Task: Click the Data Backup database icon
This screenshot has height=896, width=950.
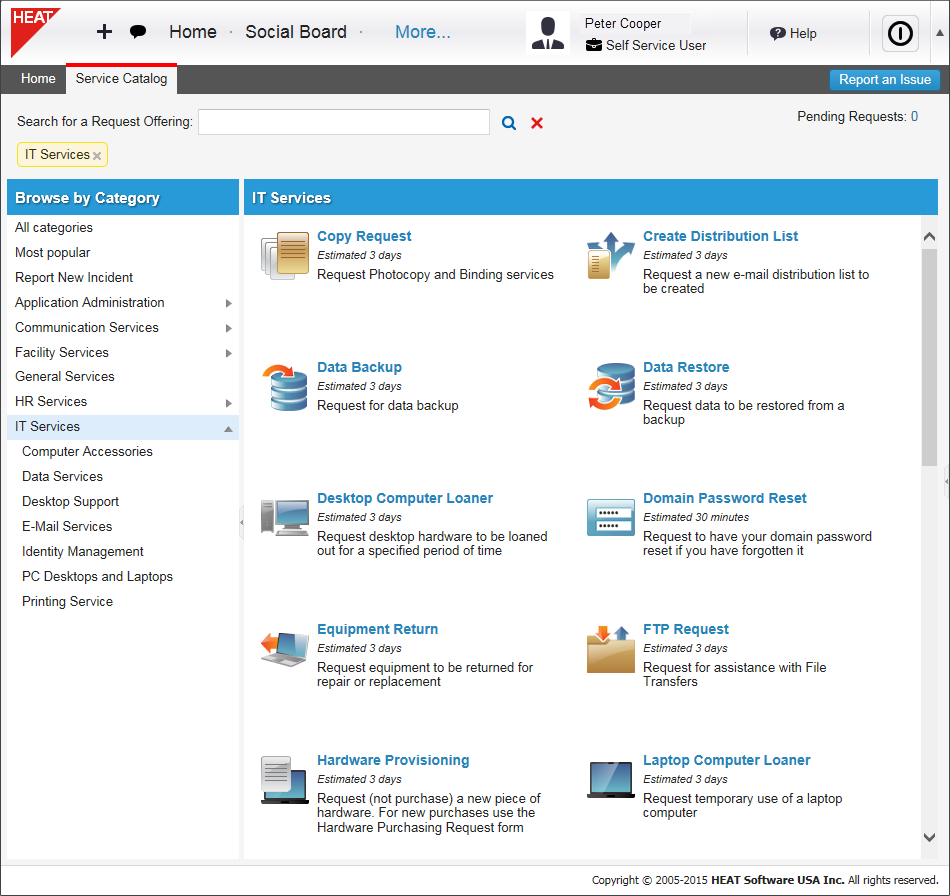Action: pos(285,387)
